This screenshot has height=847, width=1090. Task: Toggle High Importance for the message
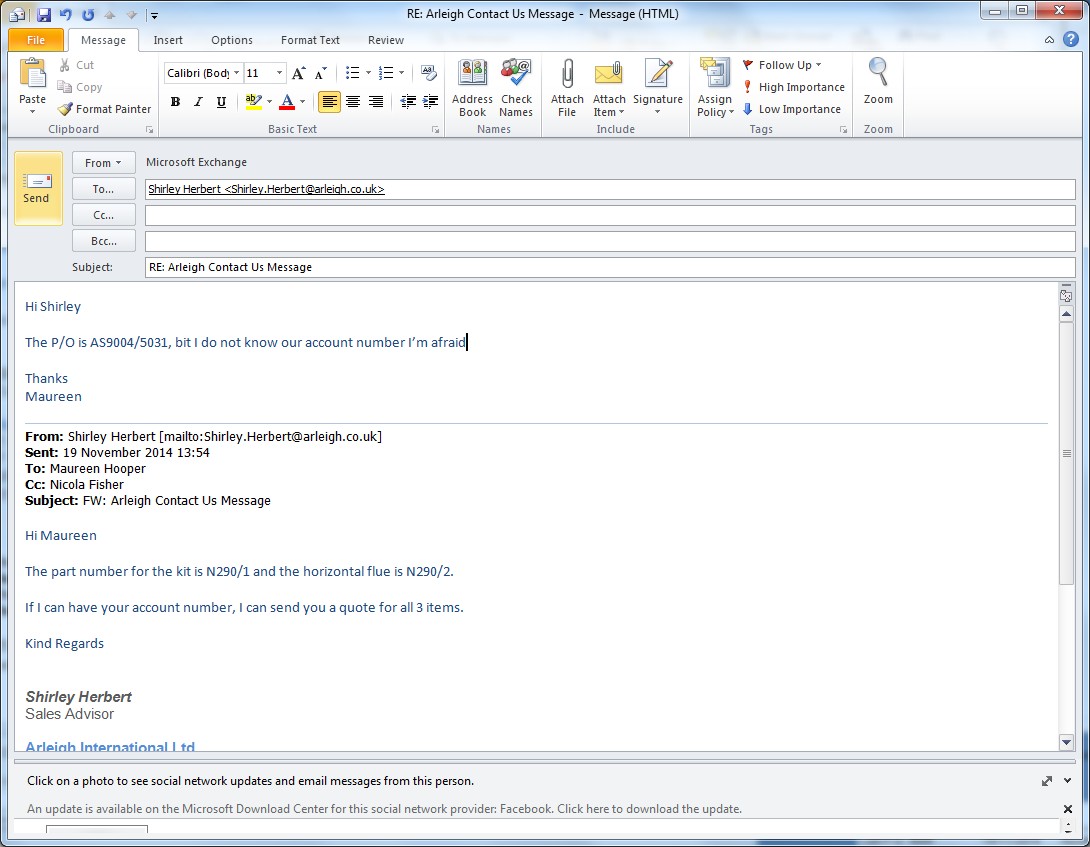(793, 87)
